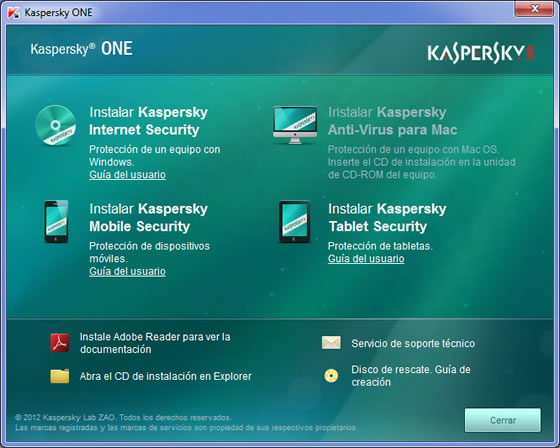The height and width of the screenshot is (448, 560).
Task: Click the smartphone icon for Mobile Security
Action: [x=56, y=221]
